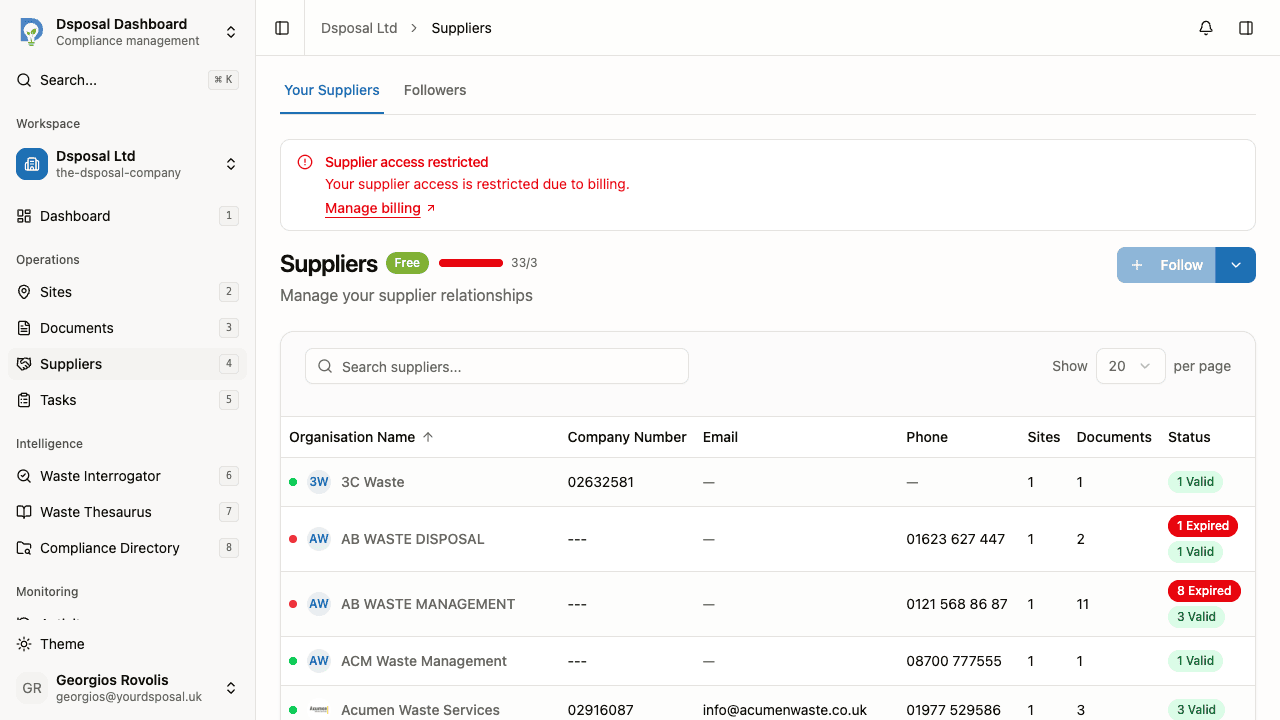Select the Your Suppliers tab

332,90
